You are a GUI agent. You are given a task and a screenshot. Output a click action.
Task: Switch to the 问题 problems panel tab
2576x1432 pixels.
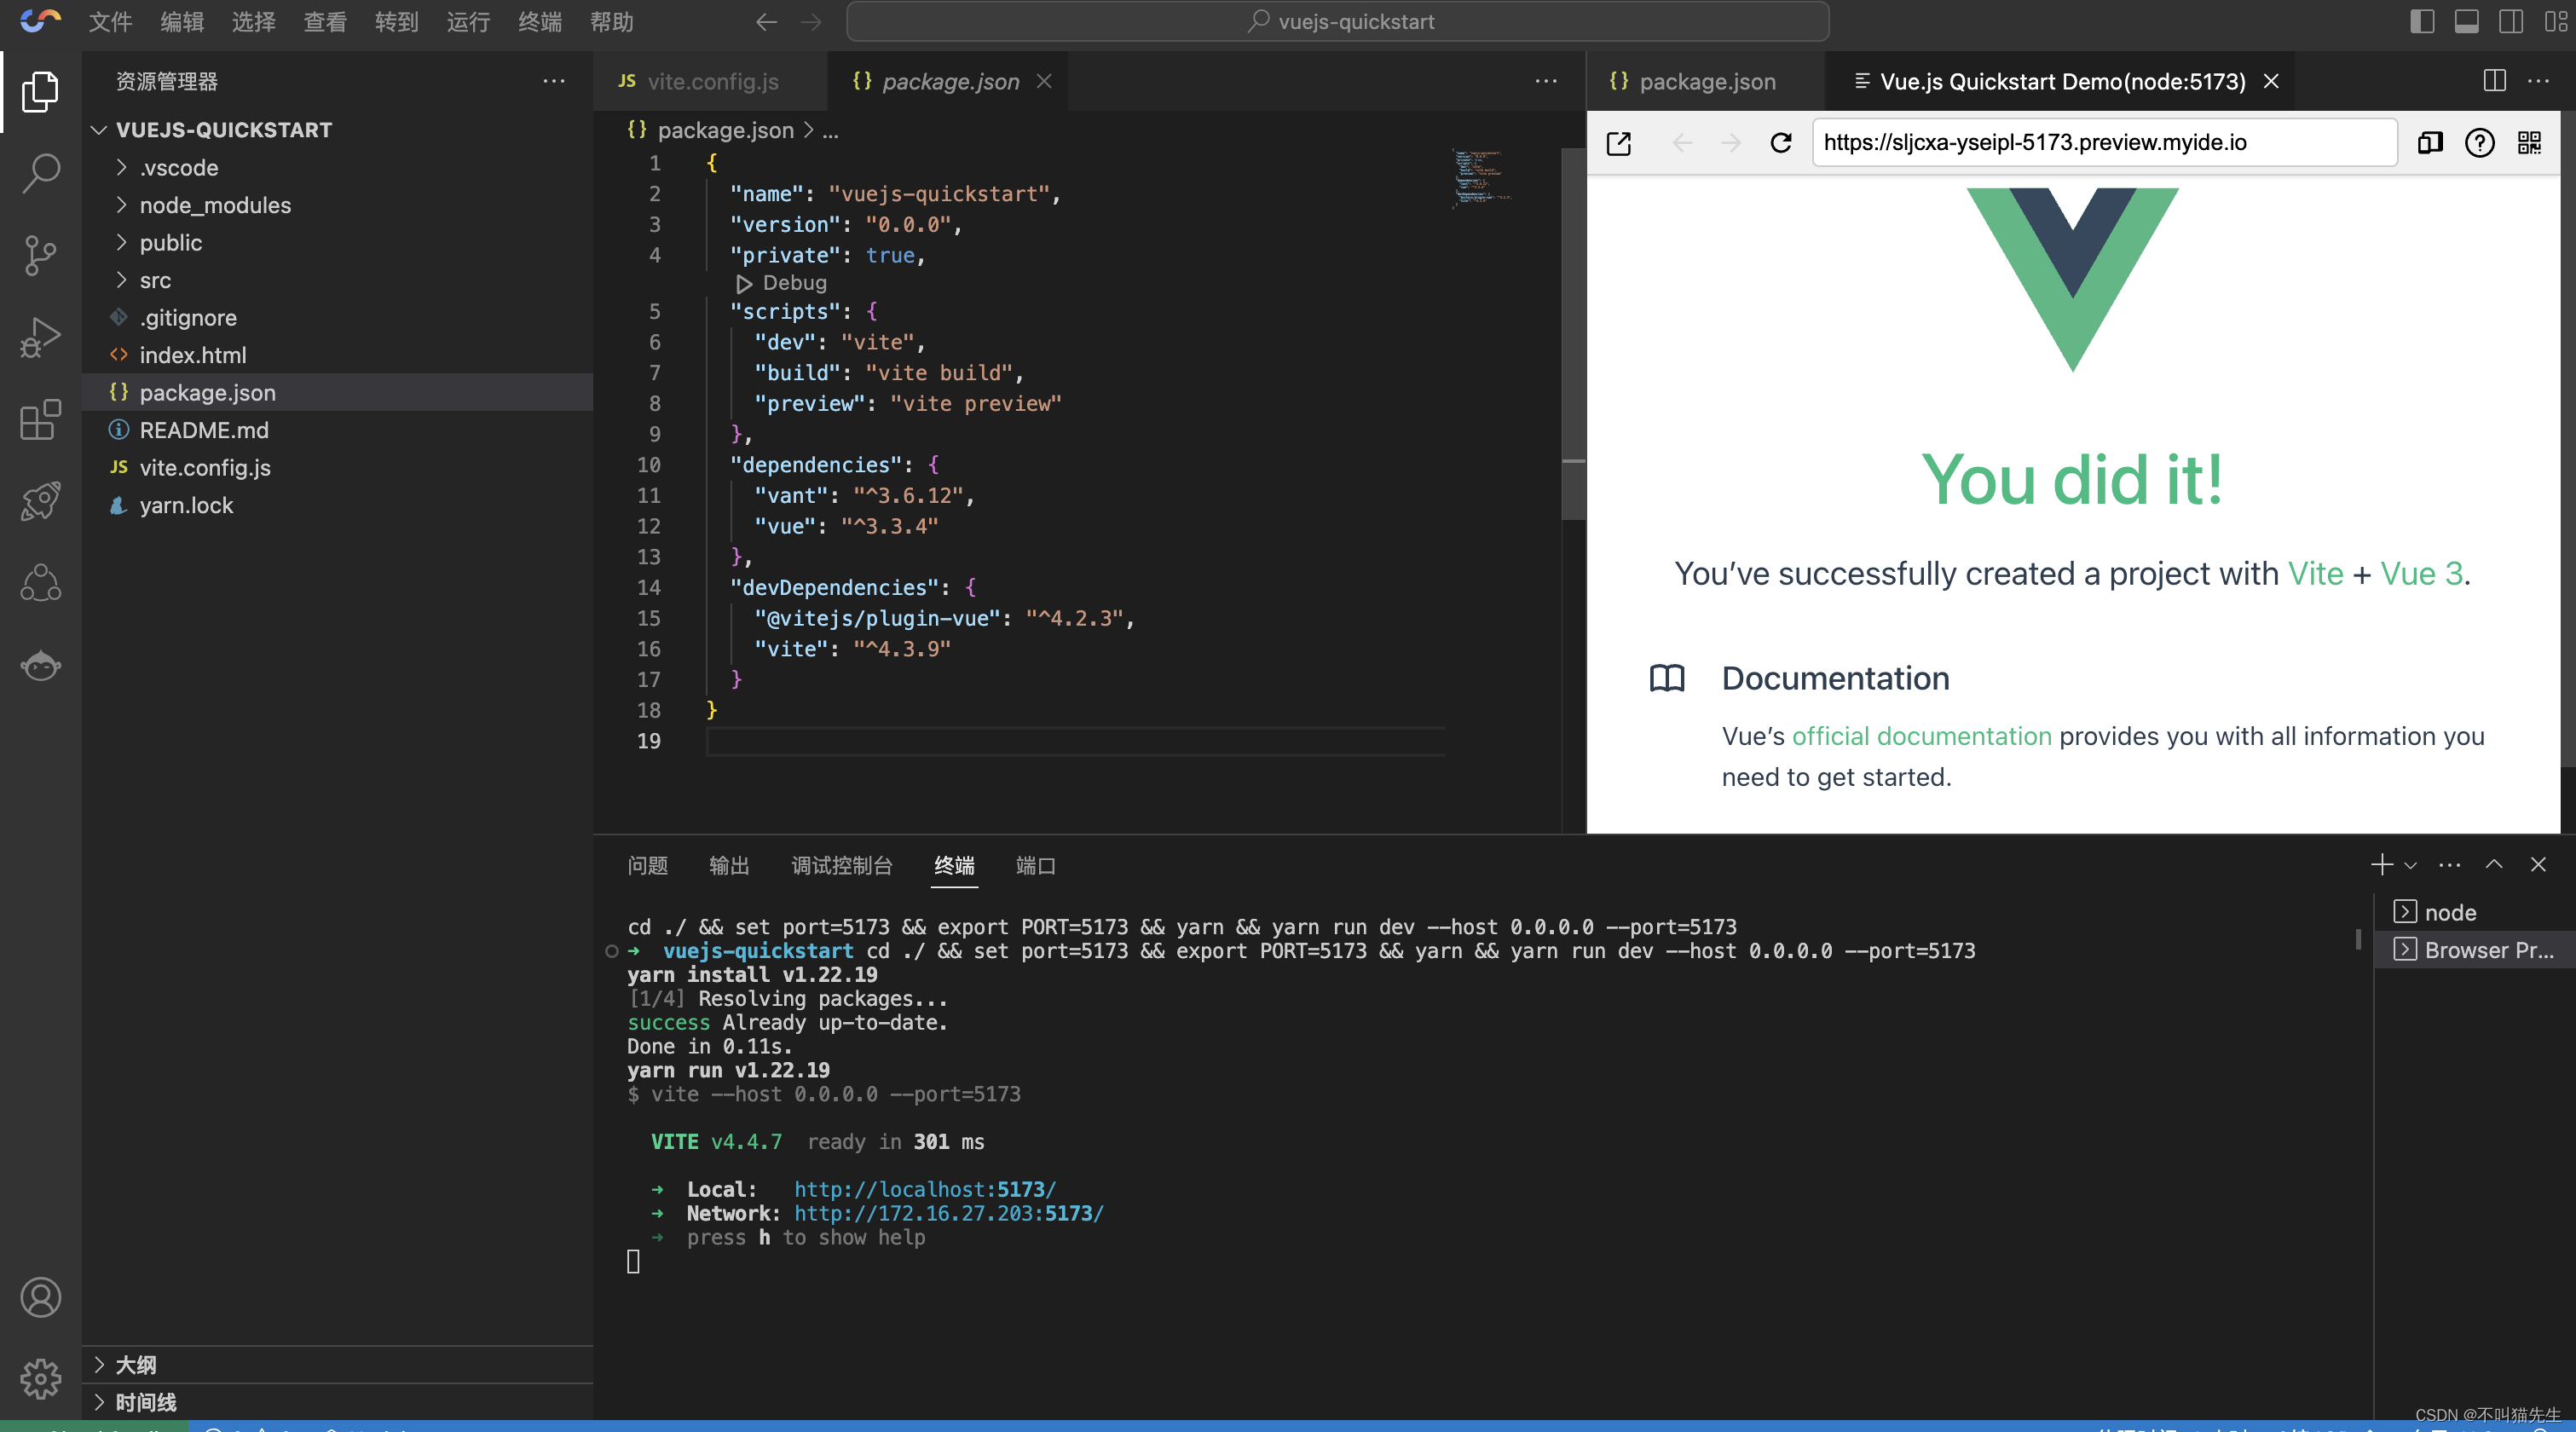coord(647,865)
